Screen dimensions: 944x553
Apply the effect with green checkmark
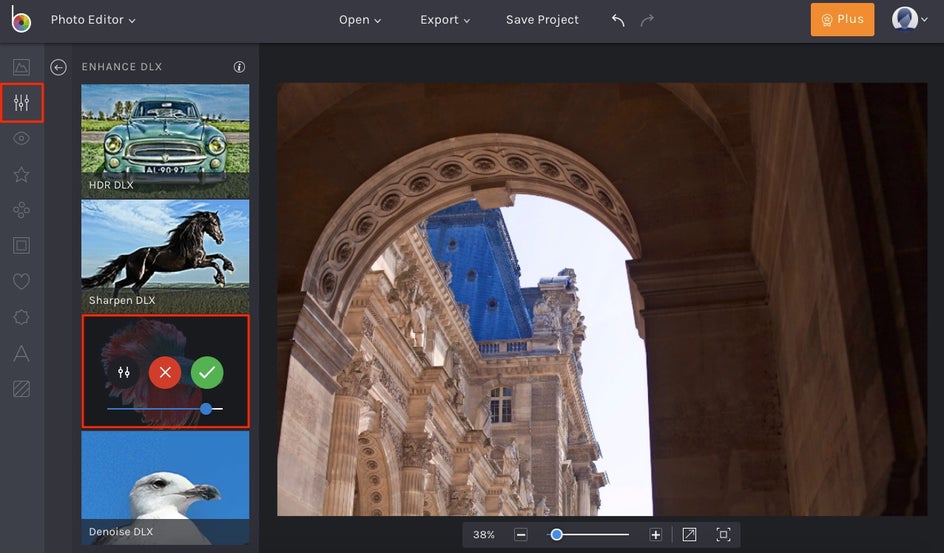coord(207,372)
